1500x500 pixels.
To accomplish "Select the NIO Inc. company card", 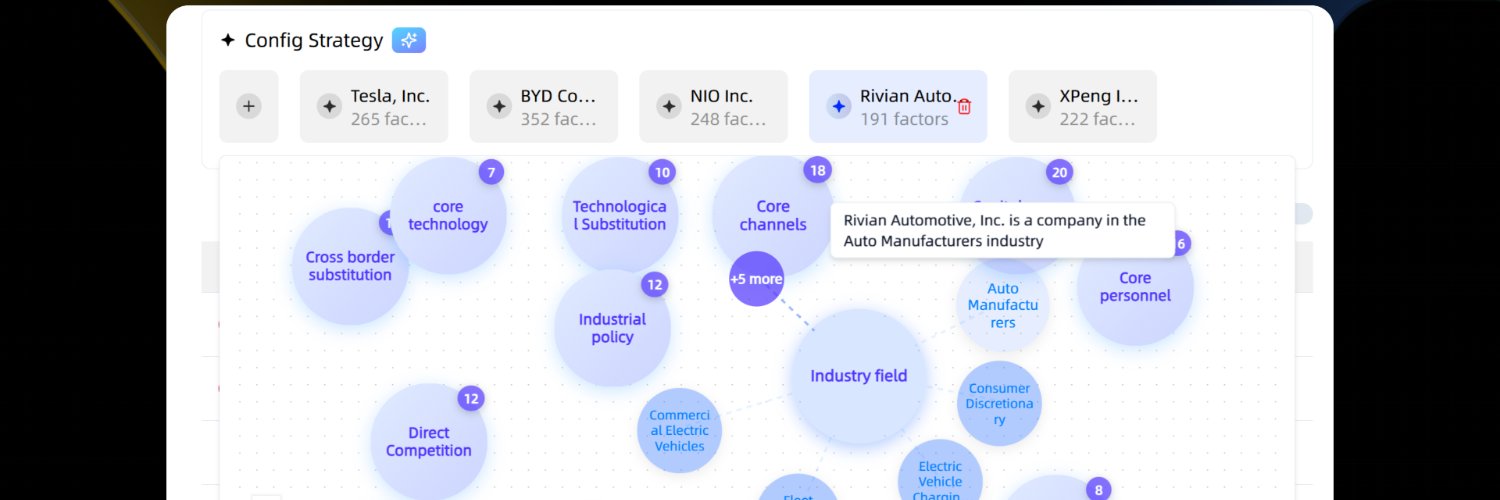I will click(x=714, y=106).
